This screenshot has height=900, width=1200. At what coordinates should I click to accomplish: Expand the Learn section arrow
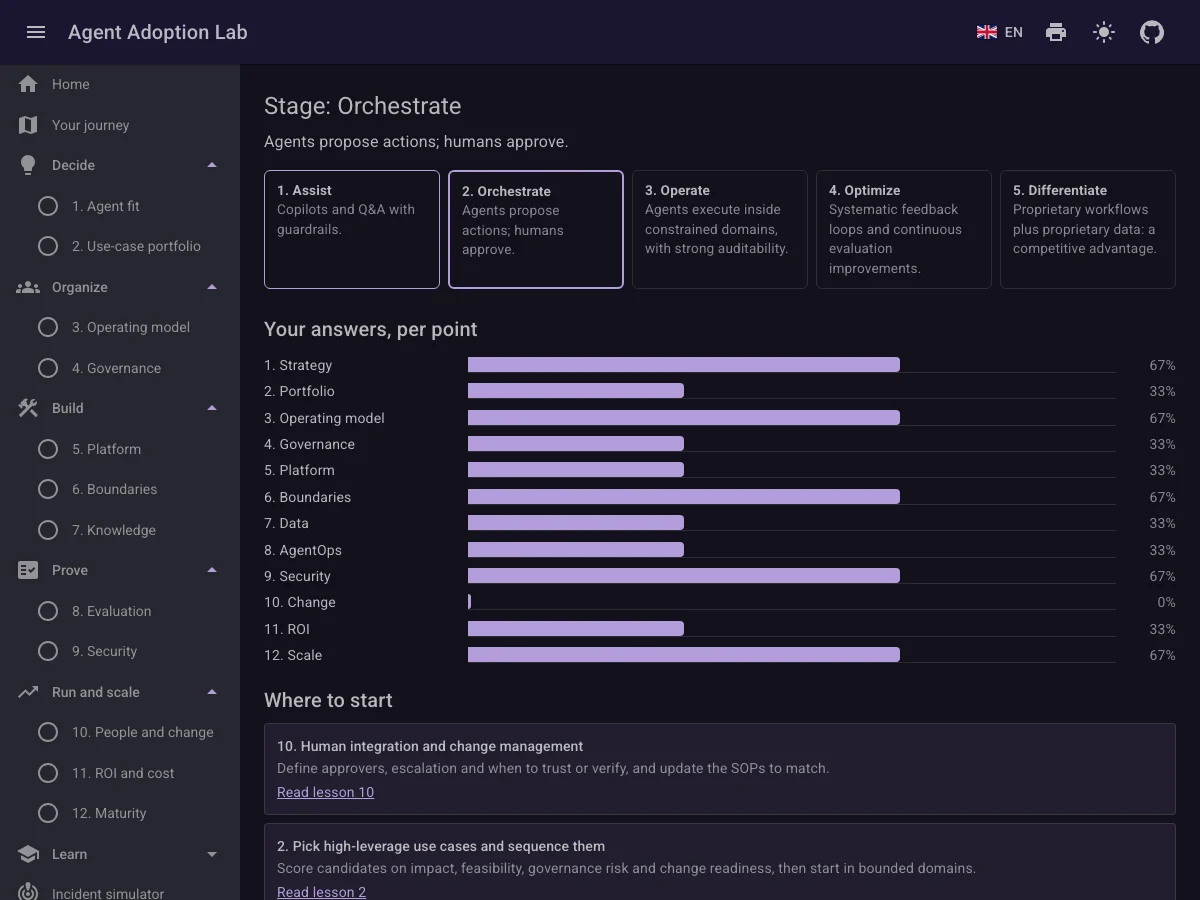pos(212,854)
